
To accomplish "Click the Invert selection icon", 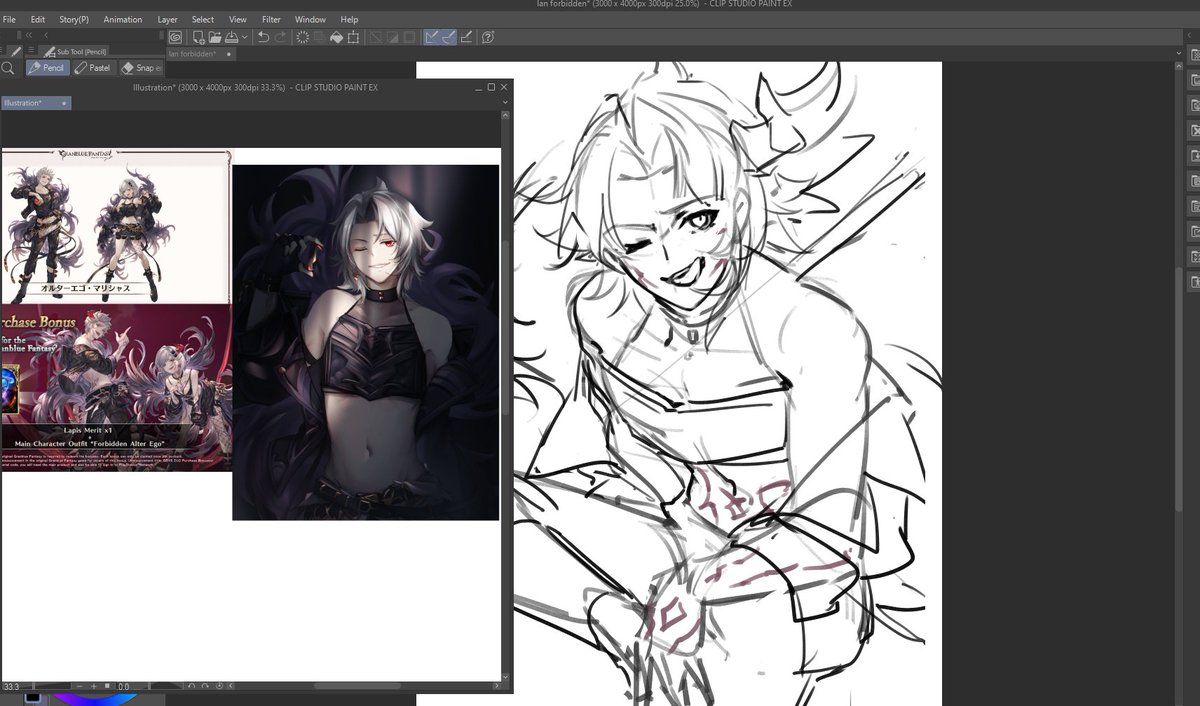I will pos(392,37).
